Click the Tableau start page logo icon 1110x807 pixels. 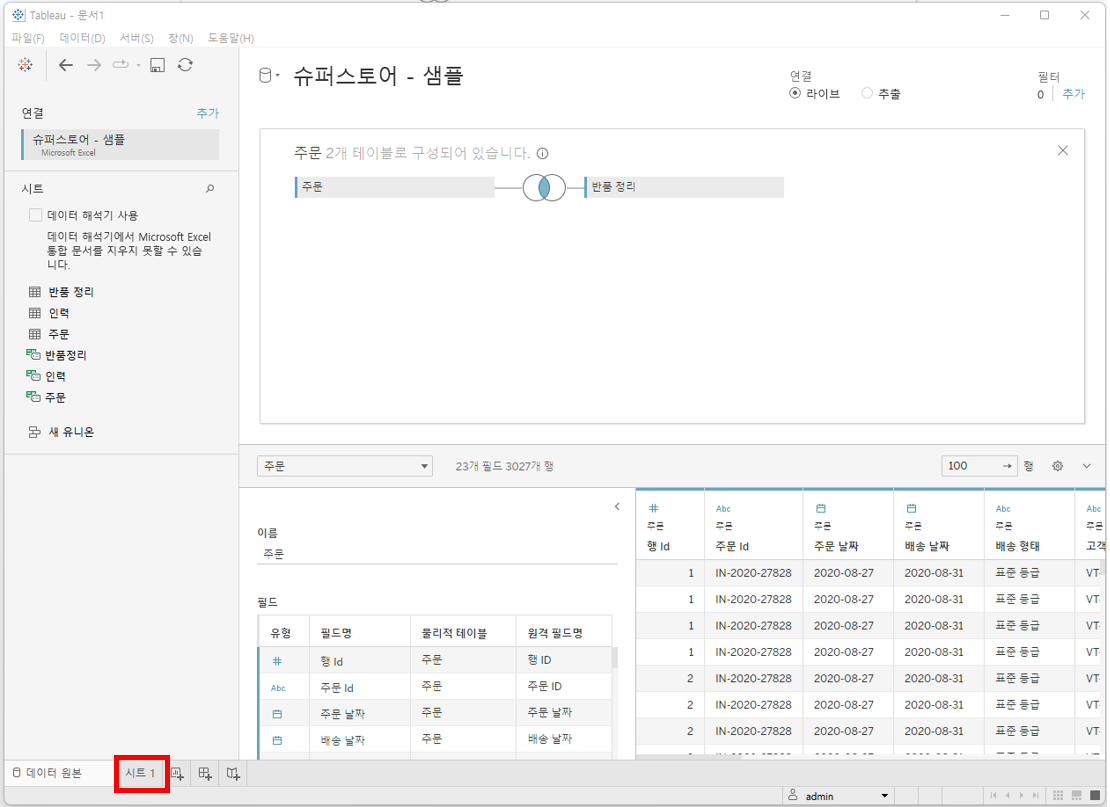(x=25, y=65)
